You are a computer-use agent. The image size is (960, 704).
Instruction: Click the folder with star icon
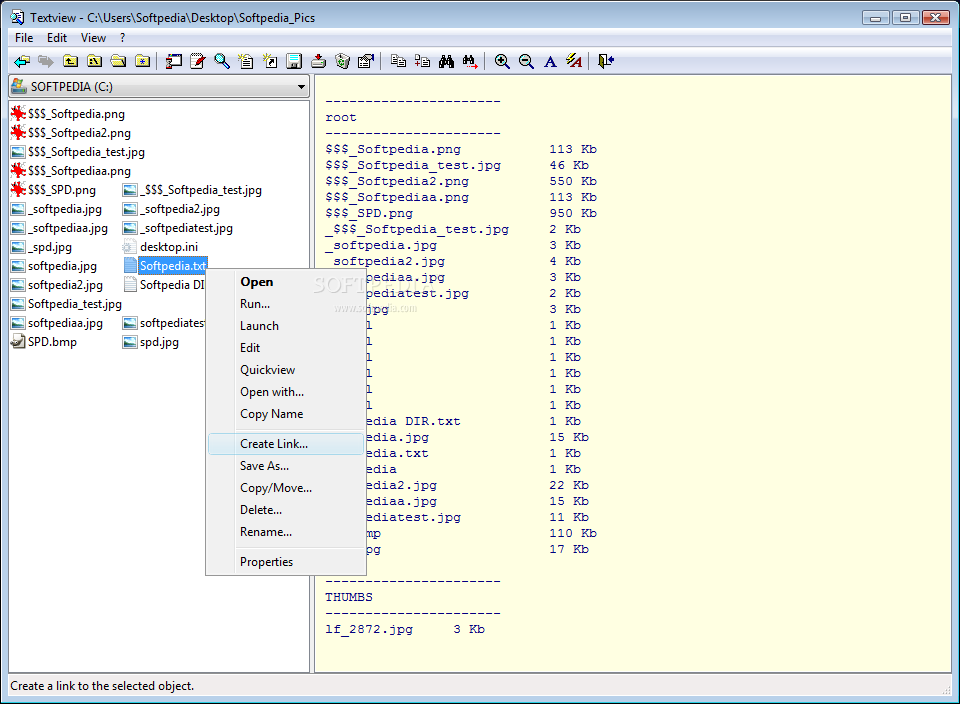click(x=142, y=61)
